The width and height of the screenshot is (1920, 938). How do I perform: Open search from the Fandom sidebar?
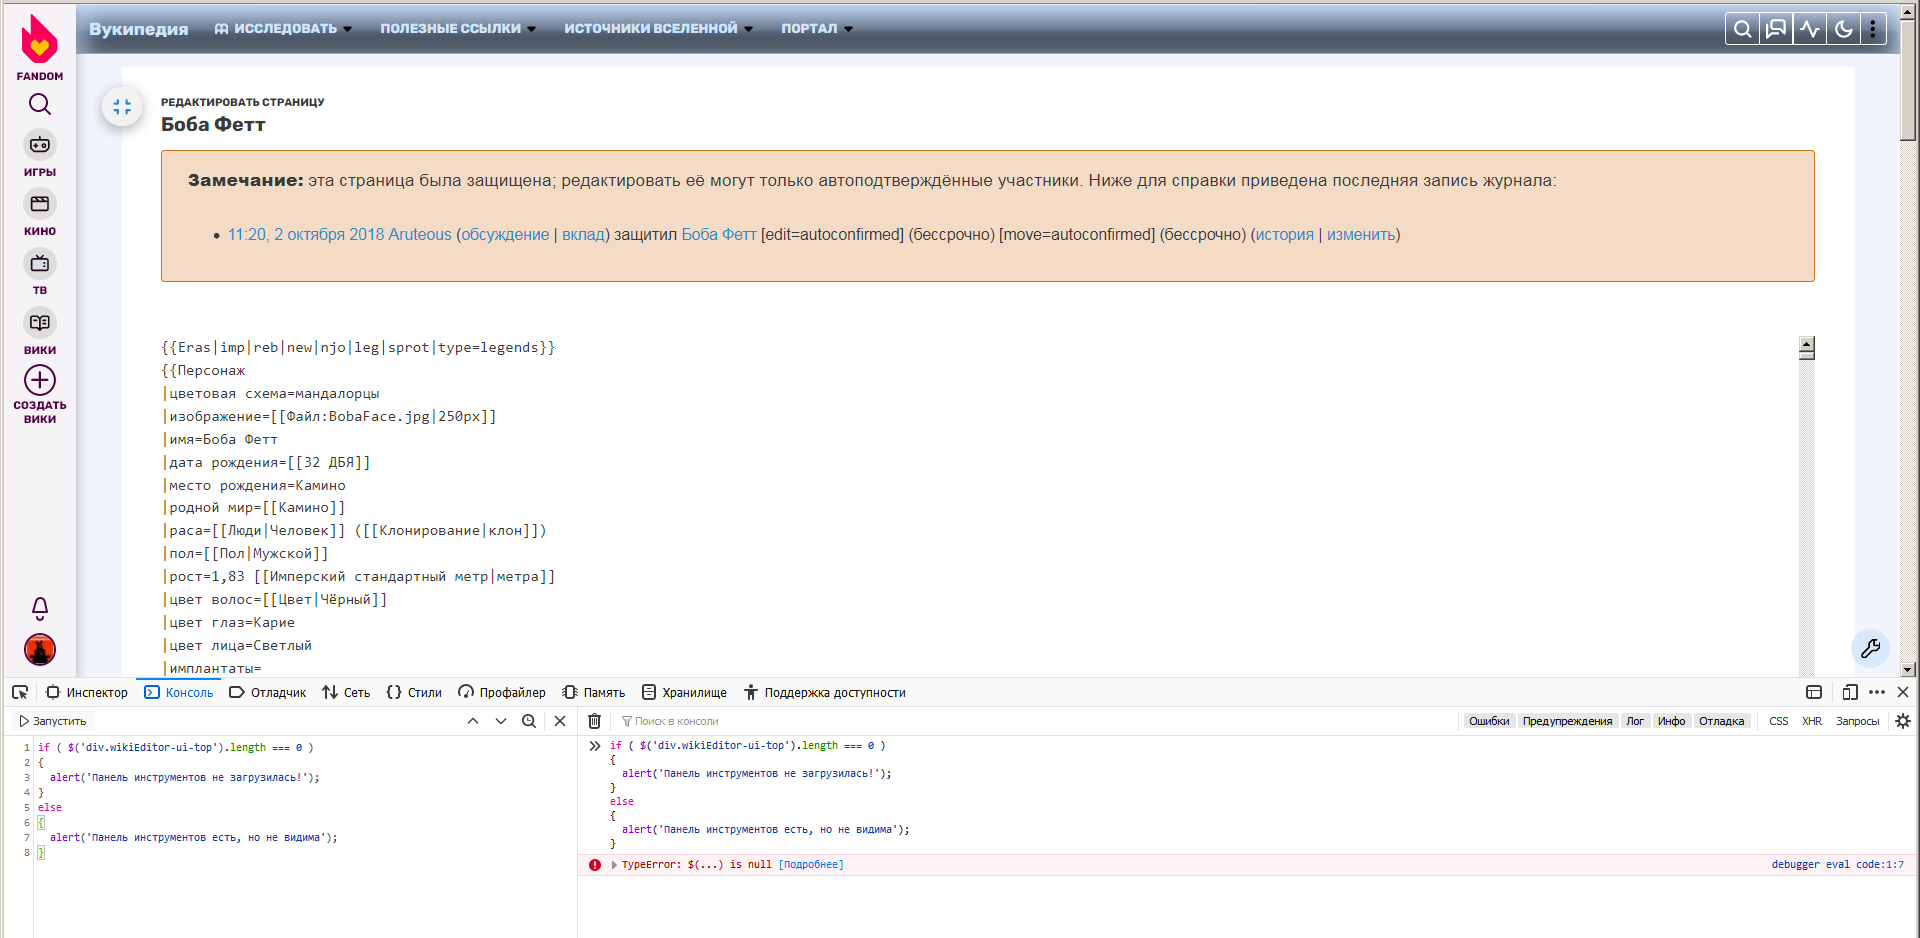(x=40, y=104)
